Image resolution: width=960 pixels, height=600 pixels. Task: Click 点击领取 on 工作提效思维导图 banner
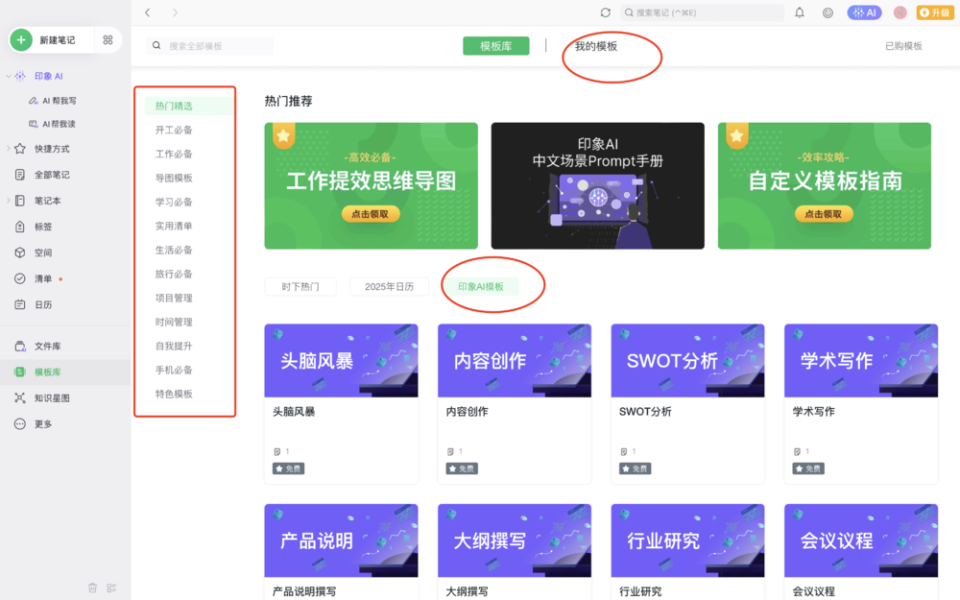click(370, 214)
